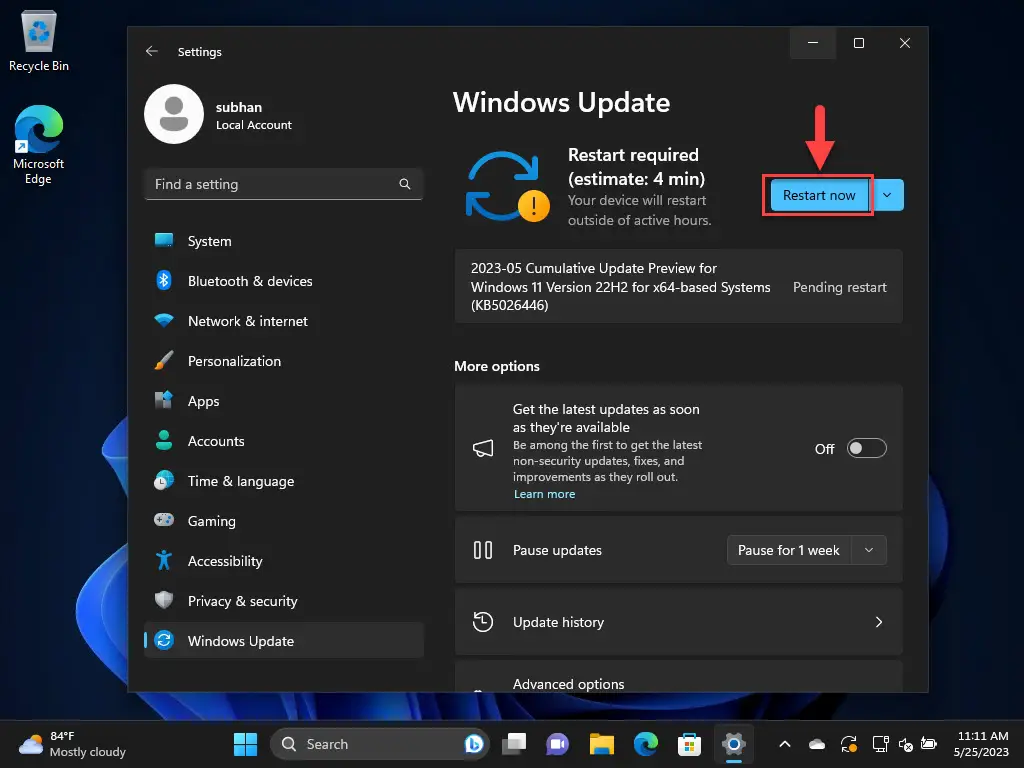Image resolution: width=1024 pixels, height=768 pixels.
Task: Maximize the Settings window
Action: tap(859, 42)
